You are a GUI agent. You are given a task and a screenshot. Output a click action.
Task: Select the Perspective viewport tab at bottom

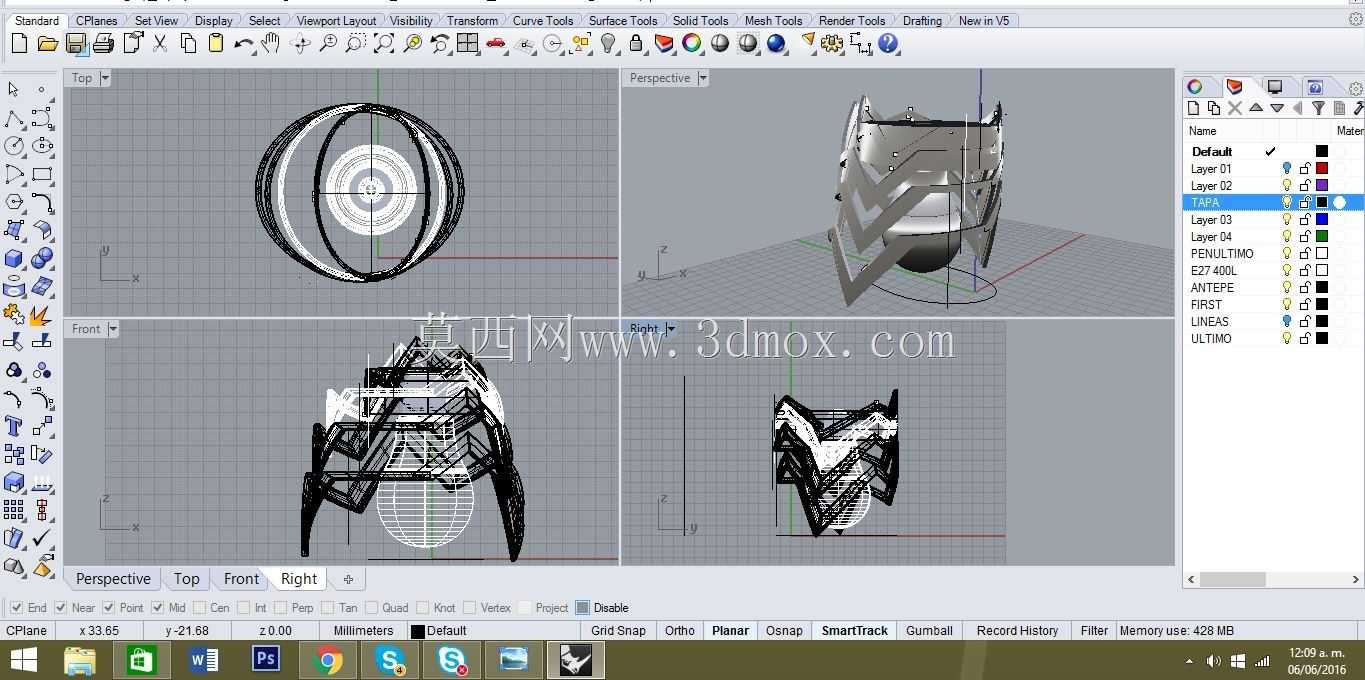[113, 579]
